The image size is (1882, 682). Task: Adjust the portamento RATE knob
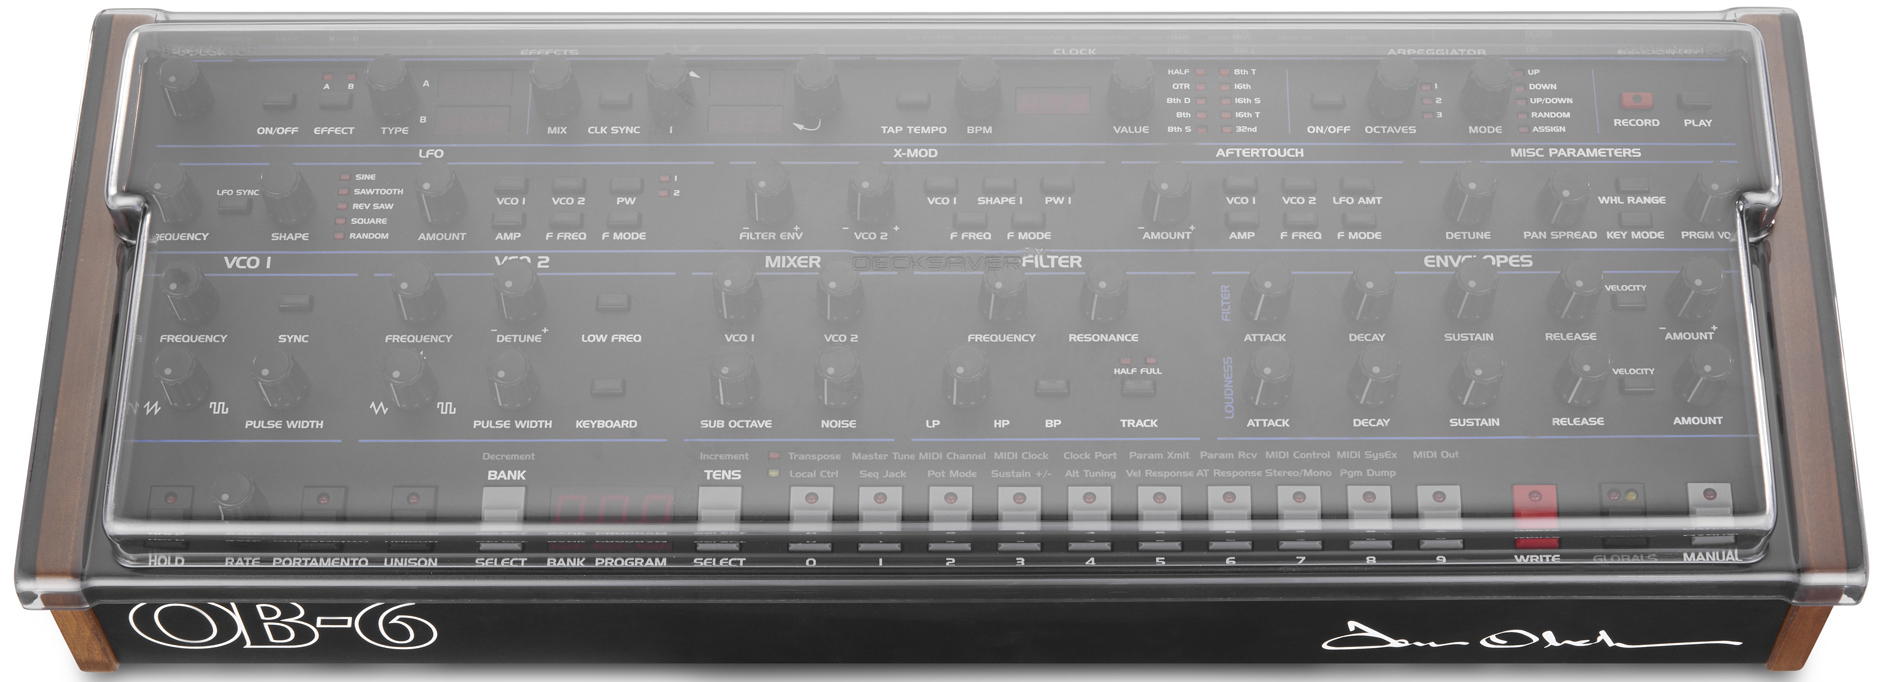pos(241,500)
